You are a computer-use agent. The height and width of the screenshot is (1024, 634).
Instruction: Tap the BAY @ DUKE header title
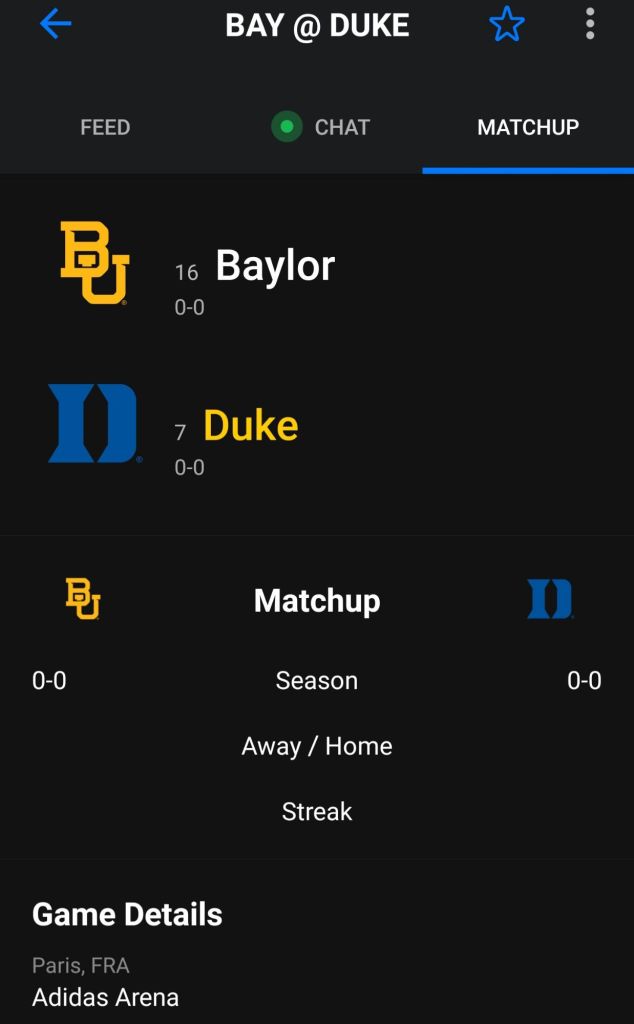(317, 25)
